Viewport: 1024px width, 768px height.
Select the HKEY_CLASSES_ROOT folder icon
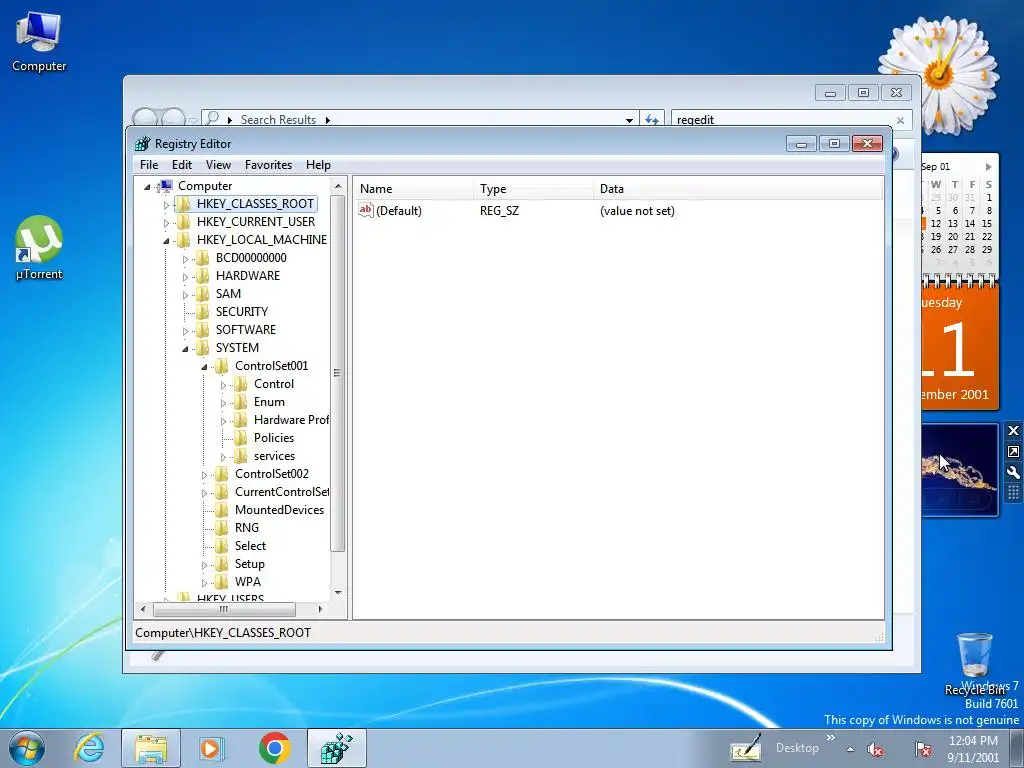(x=184, y=204)
